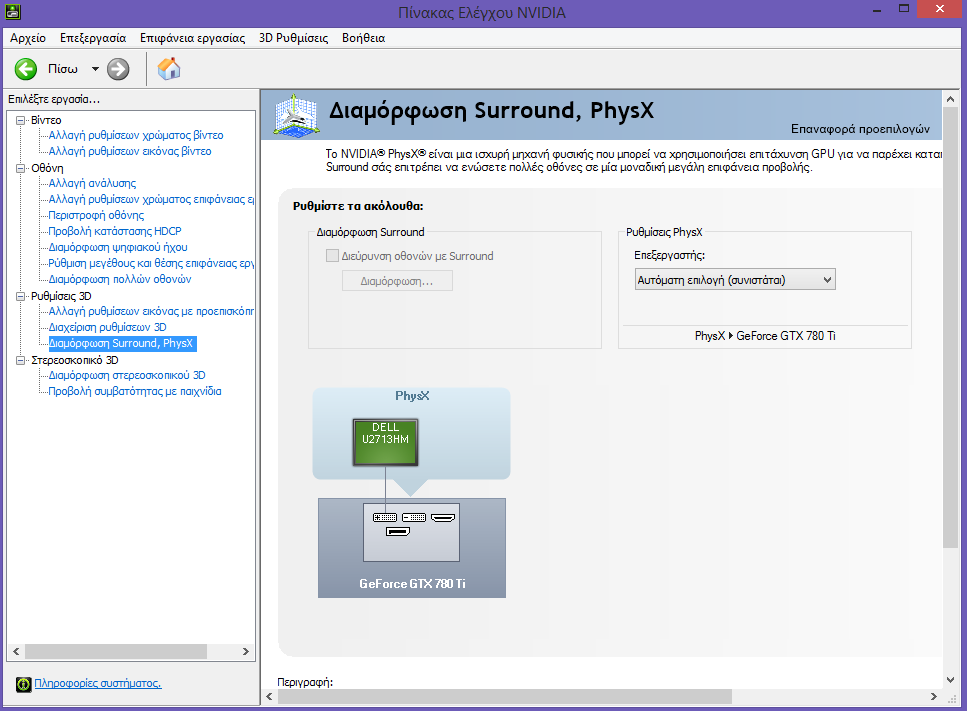Click the Βίντεο category label

(x=46, y=120)
